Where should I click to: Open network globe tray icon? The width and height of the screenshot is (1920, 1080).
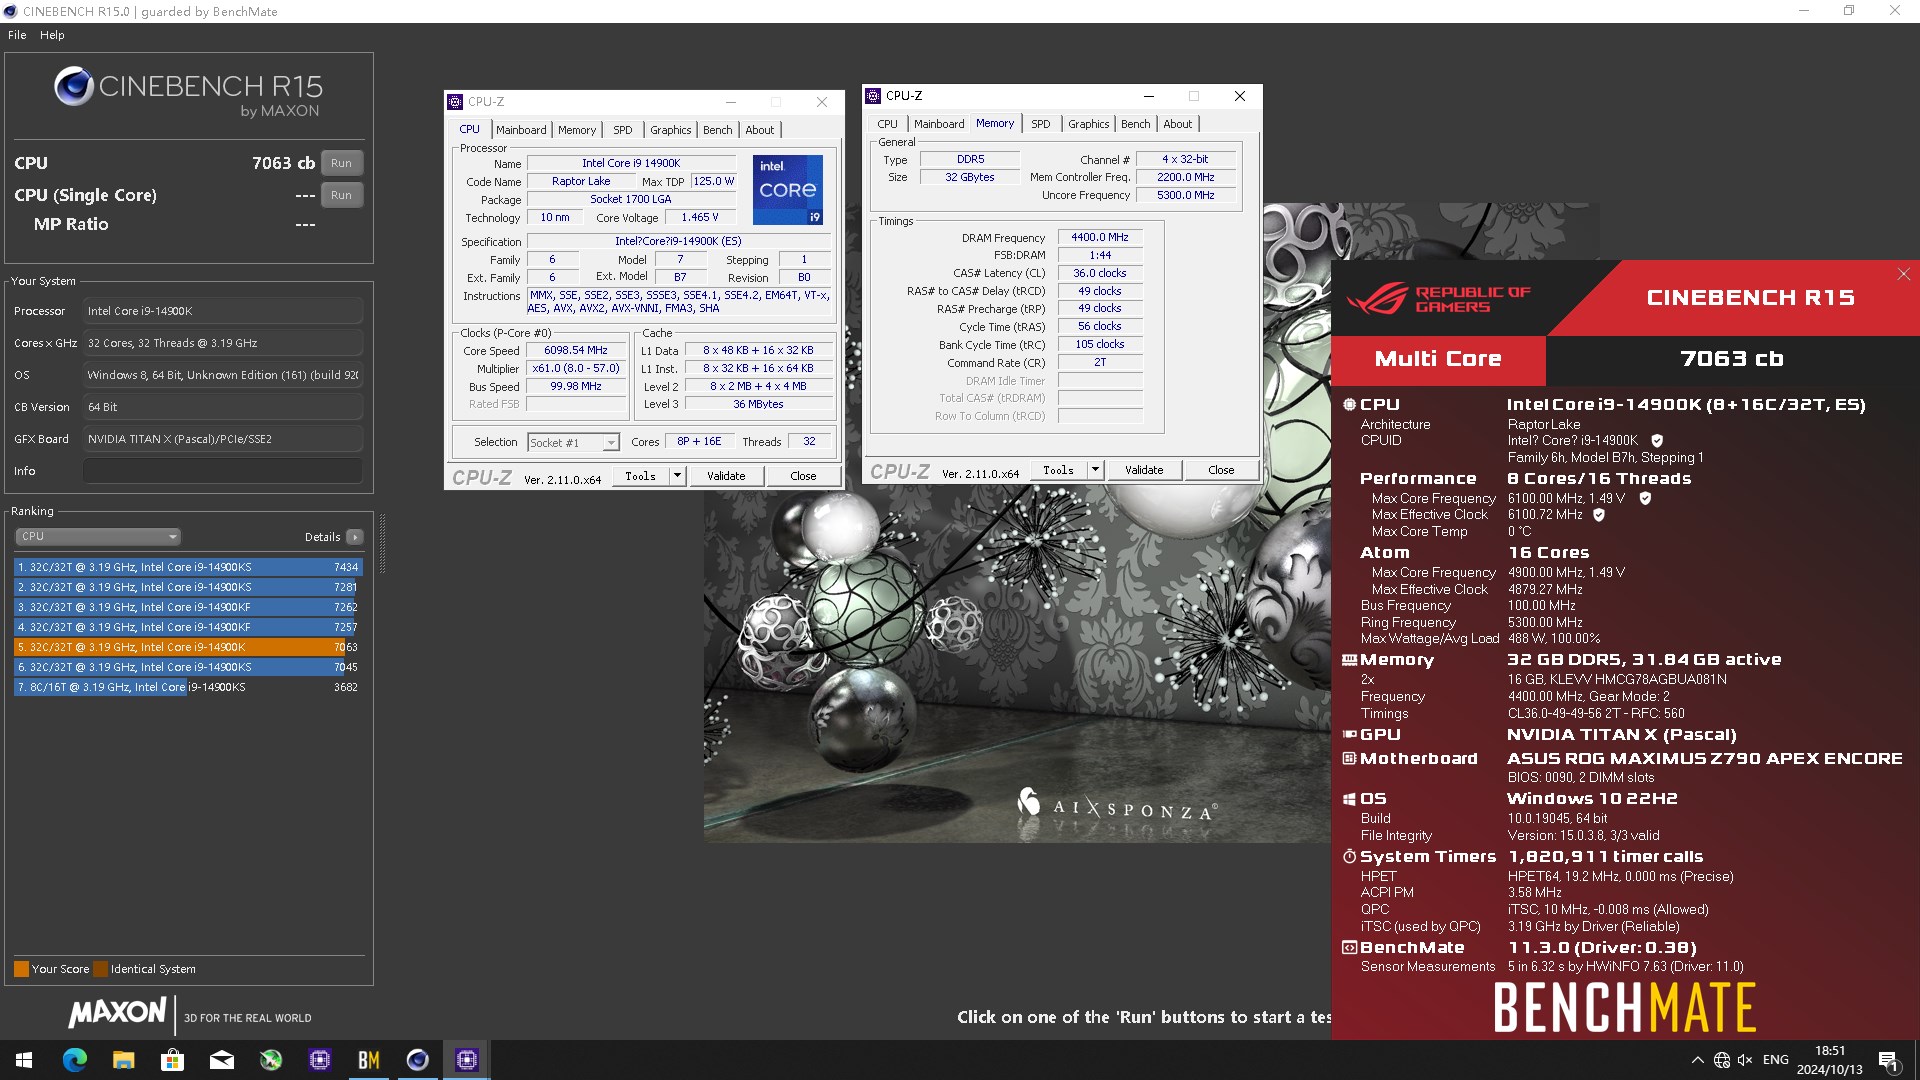(x=1721, y=1060)
